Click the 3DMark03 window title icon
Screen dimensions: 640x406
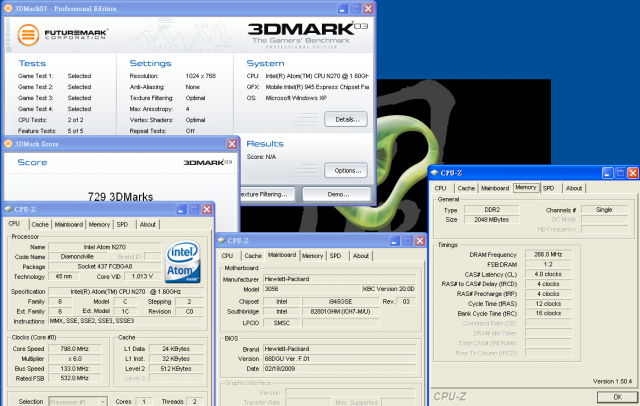(8, 8)
